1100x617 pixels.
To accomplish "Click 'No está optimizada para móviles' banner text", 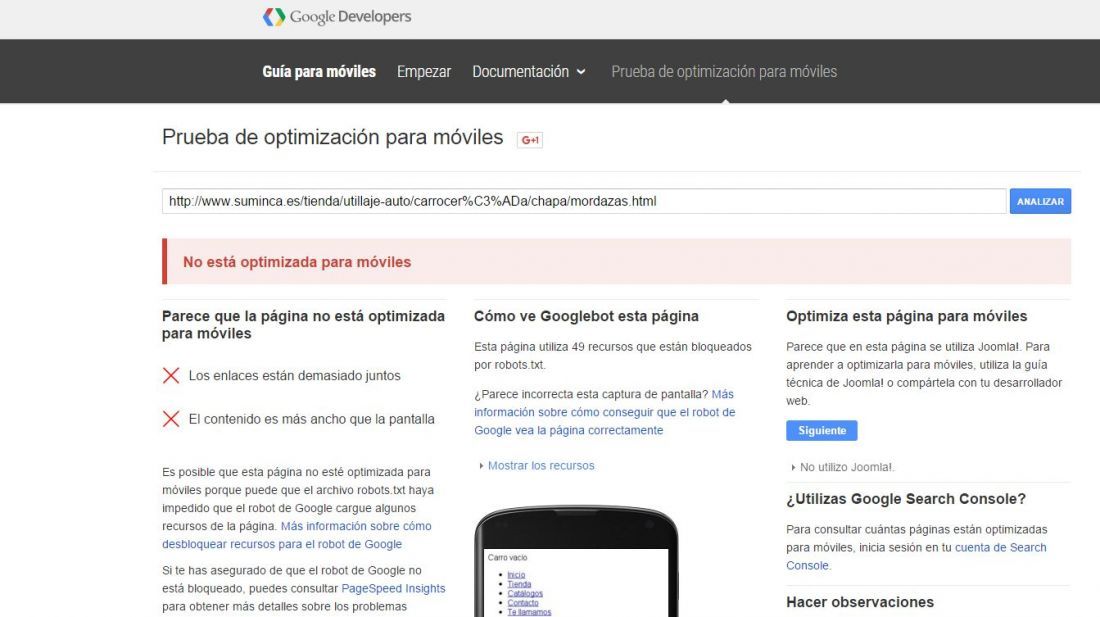I will click(x=297, y=262).
